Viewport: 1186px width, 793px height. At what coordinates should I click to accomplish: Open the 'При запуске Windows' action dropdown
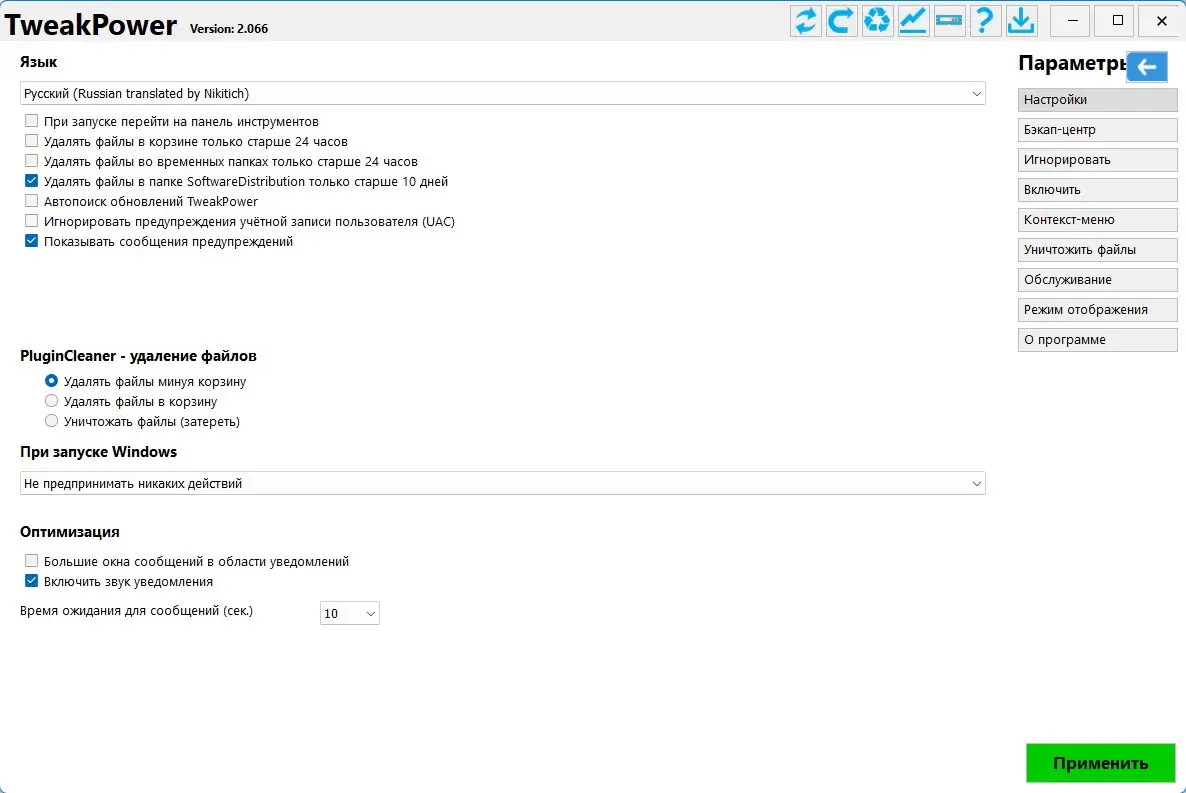pyautogui.click(x=502, y=483)
